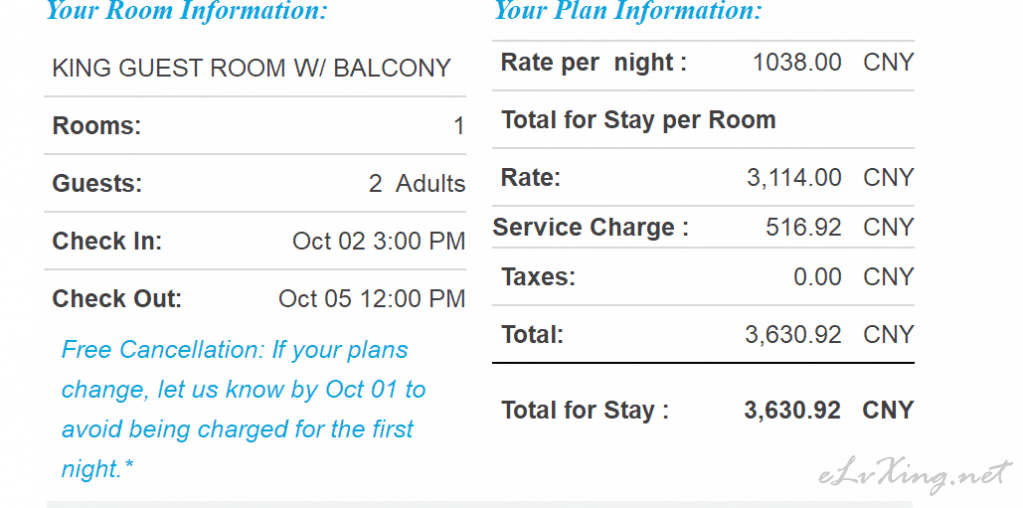Image resolution: width=1023 pixels, height=508 pixels.
Task: Click the Guests label
Action: 97,183
